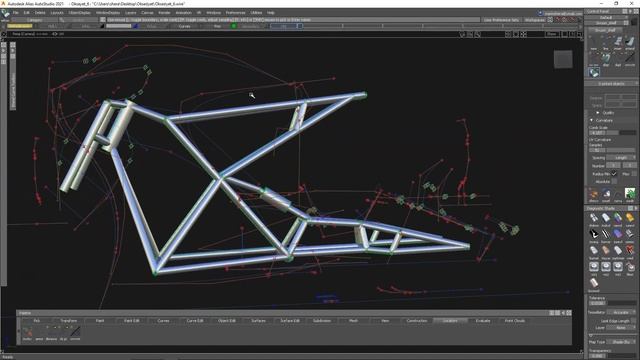Click the highlighted shelf icon in Control Panel

[x=594, y=73]
